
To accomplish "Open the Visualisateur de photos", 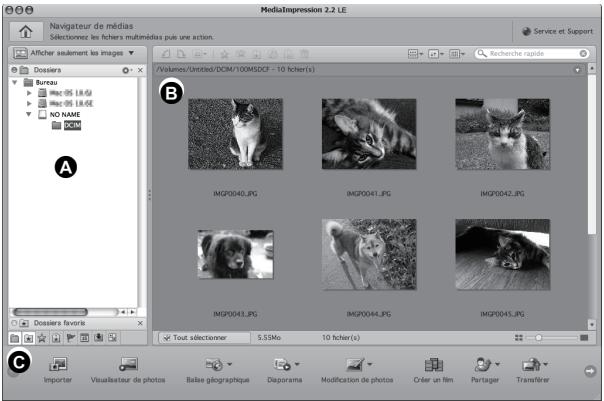I will (x=128, y=370).
